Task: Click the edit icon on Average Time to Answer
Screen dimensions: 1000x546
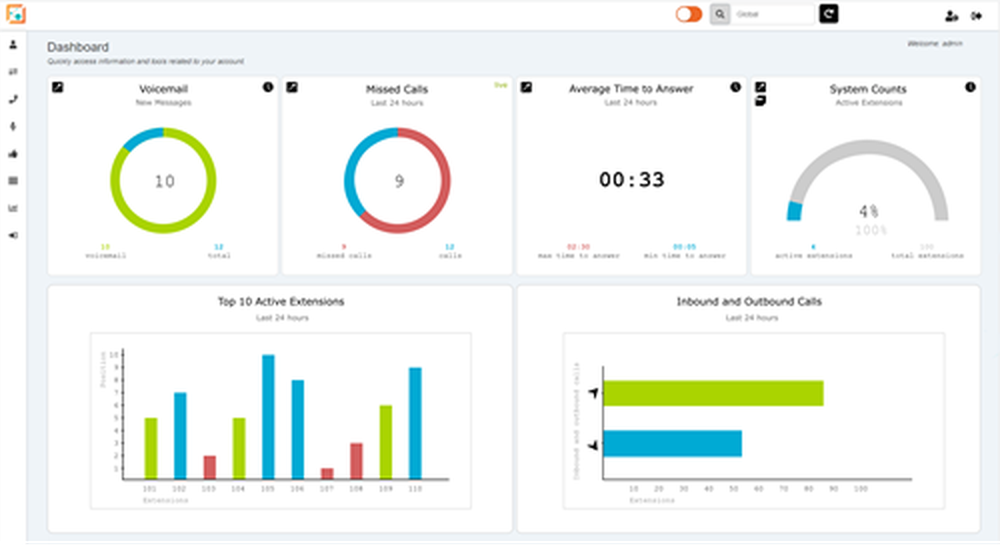Action: 526,87
